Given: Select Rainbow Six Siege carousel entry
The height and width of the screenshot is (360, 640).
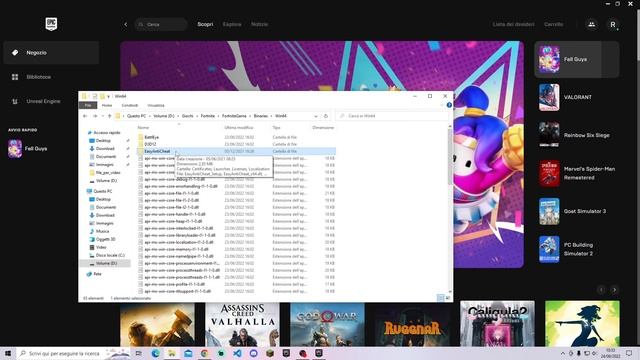Looking at the screenshot, I should 577,135.
